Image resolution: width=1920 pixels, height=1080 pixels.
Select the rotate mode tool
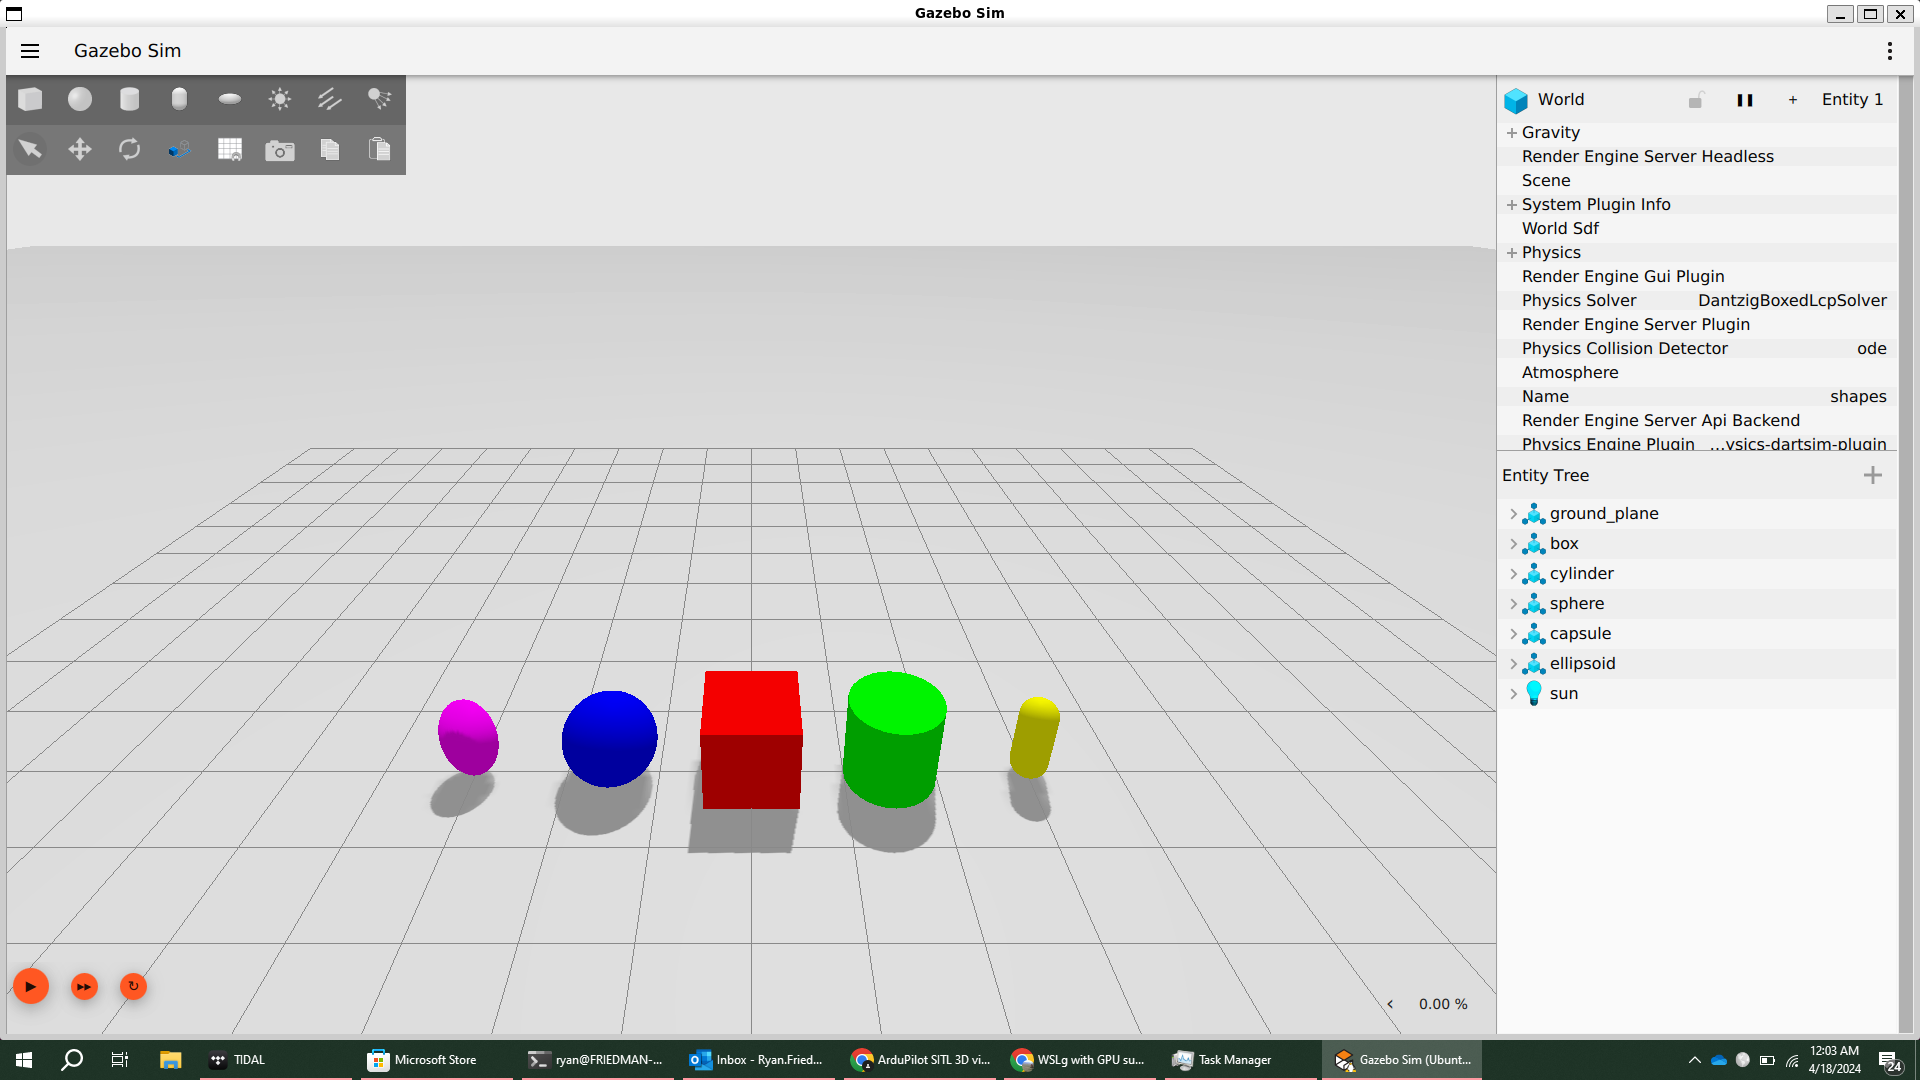[x=130, y=150]
